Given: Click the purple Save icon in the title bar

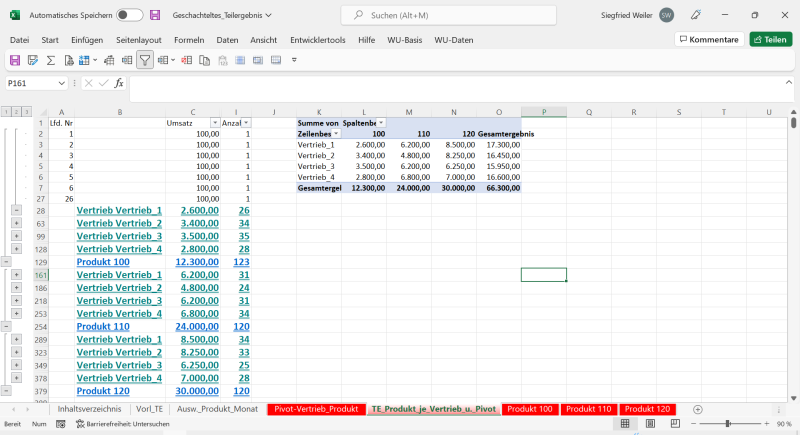Looking at the screenshot, I should (155, 15).
